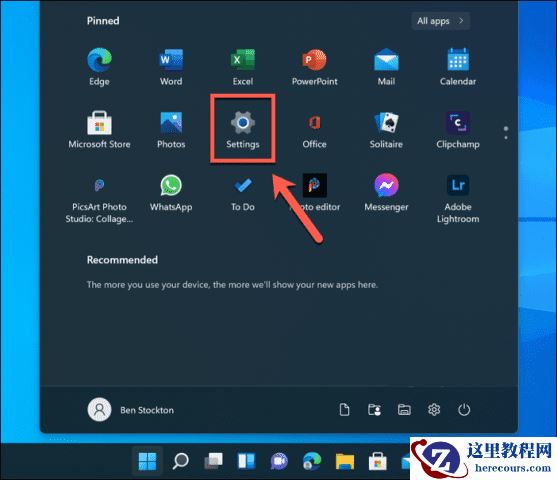The height and width of the screenshot is (480, 557).
Task: Launch Edge from the taskbar
Action: [312, 461]
